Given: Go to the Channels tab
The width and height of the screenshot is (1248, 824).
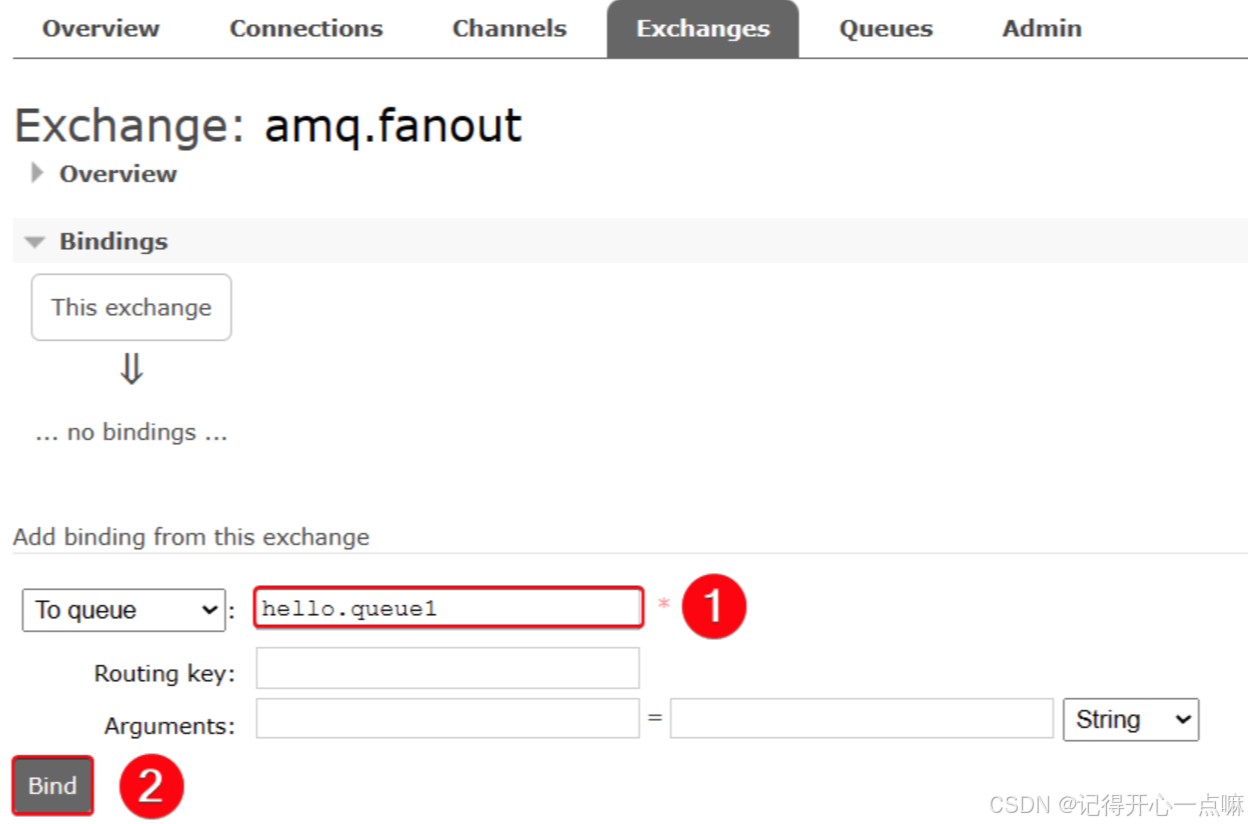Looking at the screenshot, I should coord(509,29).
